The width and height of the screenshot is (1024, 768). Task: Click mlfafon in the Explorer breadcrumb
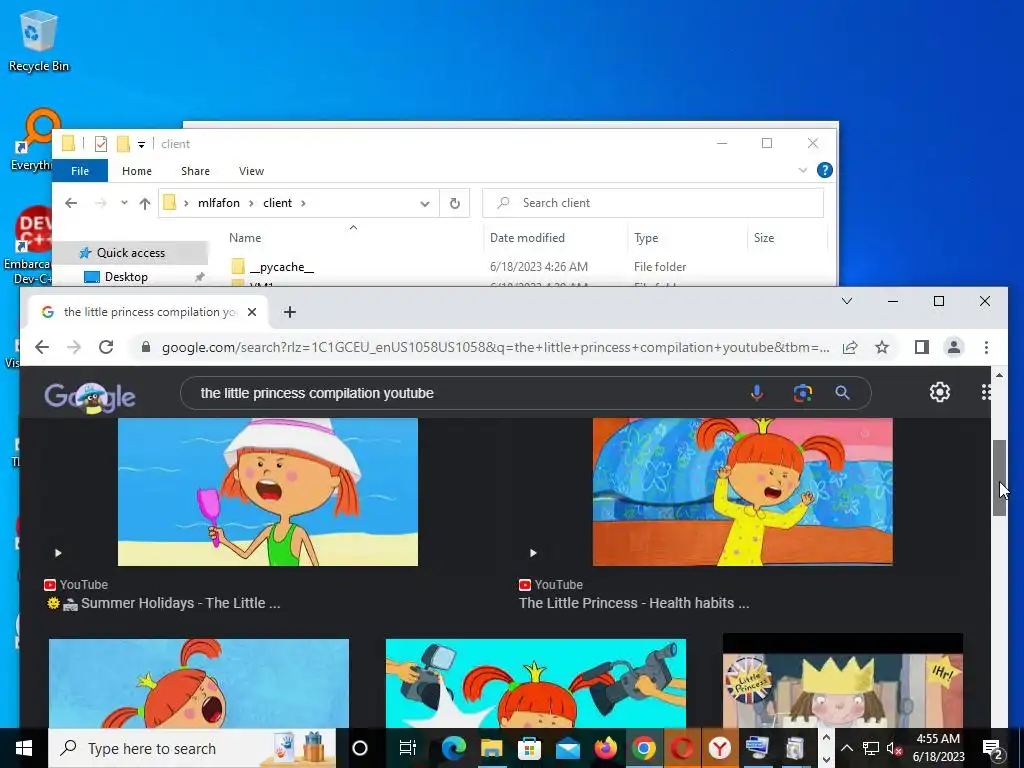pyautogui.click(x=219, y=203)
